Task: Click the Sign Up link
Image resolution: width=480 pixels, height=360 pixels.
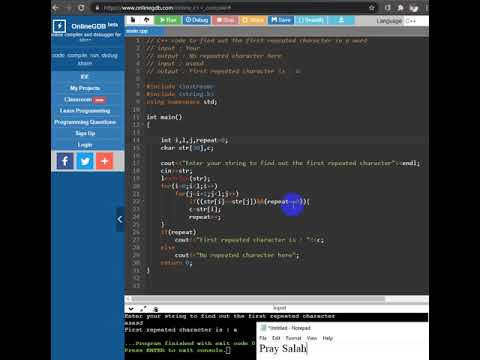Action: (x=85, y=133)
